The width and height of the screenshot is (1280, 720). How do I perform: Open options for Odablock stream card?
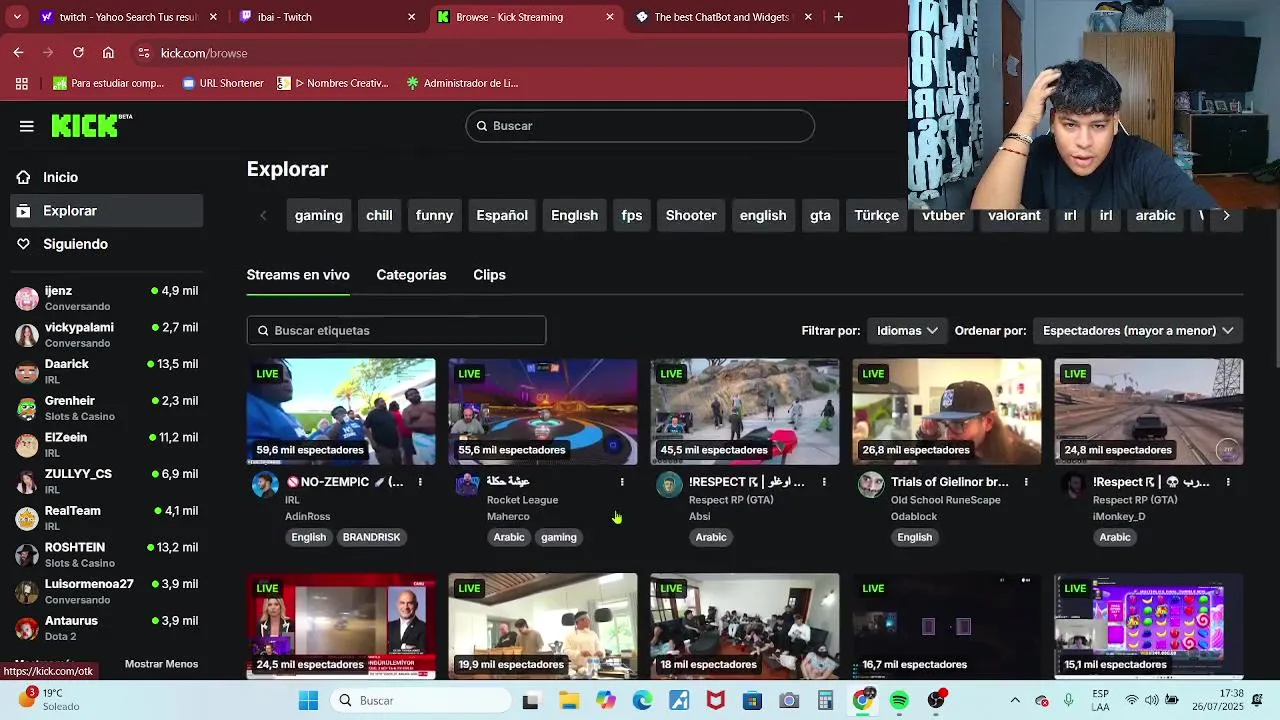1026,482
